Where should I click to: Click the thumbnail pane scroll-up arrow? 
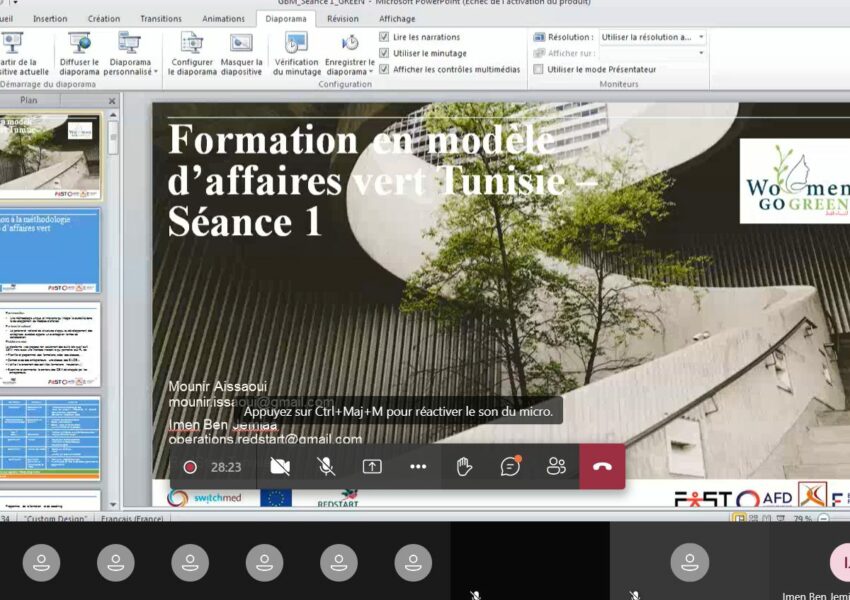(113, 115)
